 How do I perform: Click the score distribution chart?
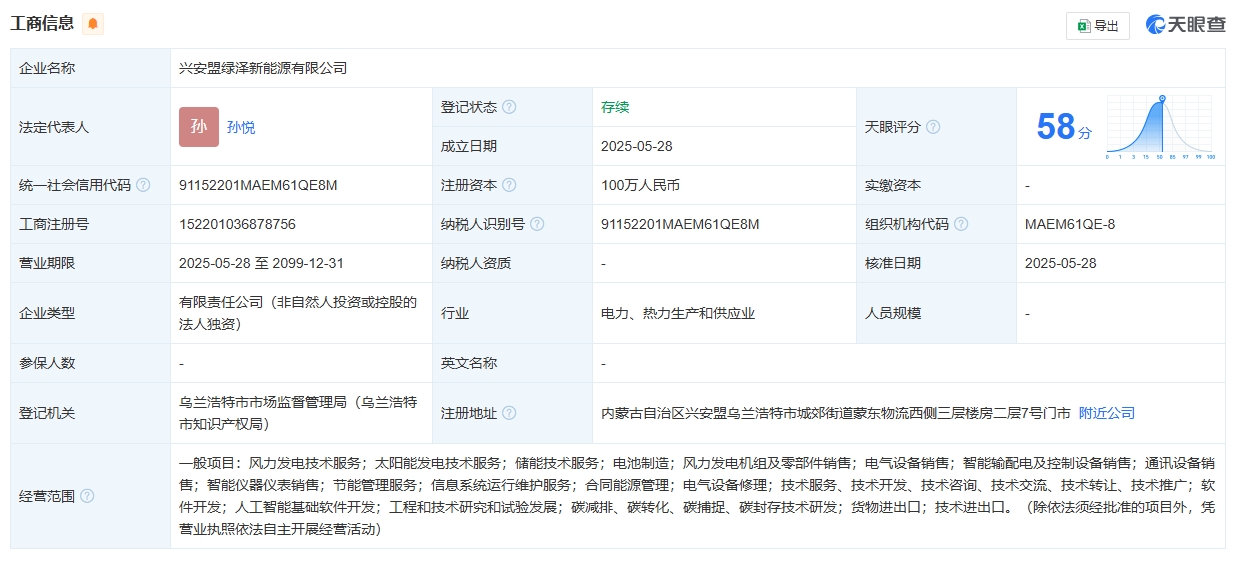point(1160,128)
